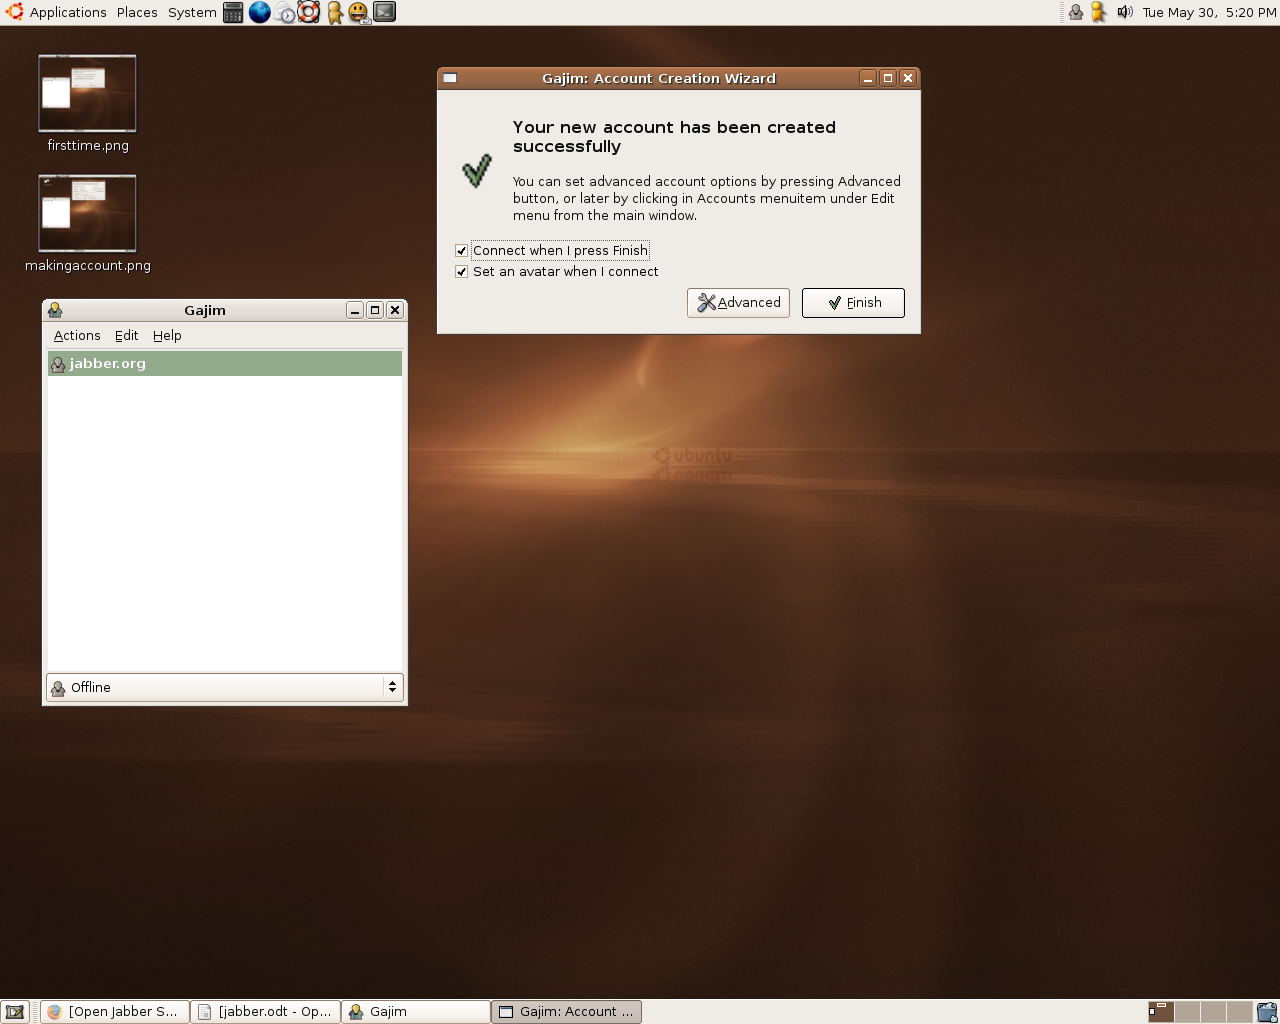
Task: Click the Offline status icon in roster
Action: coord(58,688)
